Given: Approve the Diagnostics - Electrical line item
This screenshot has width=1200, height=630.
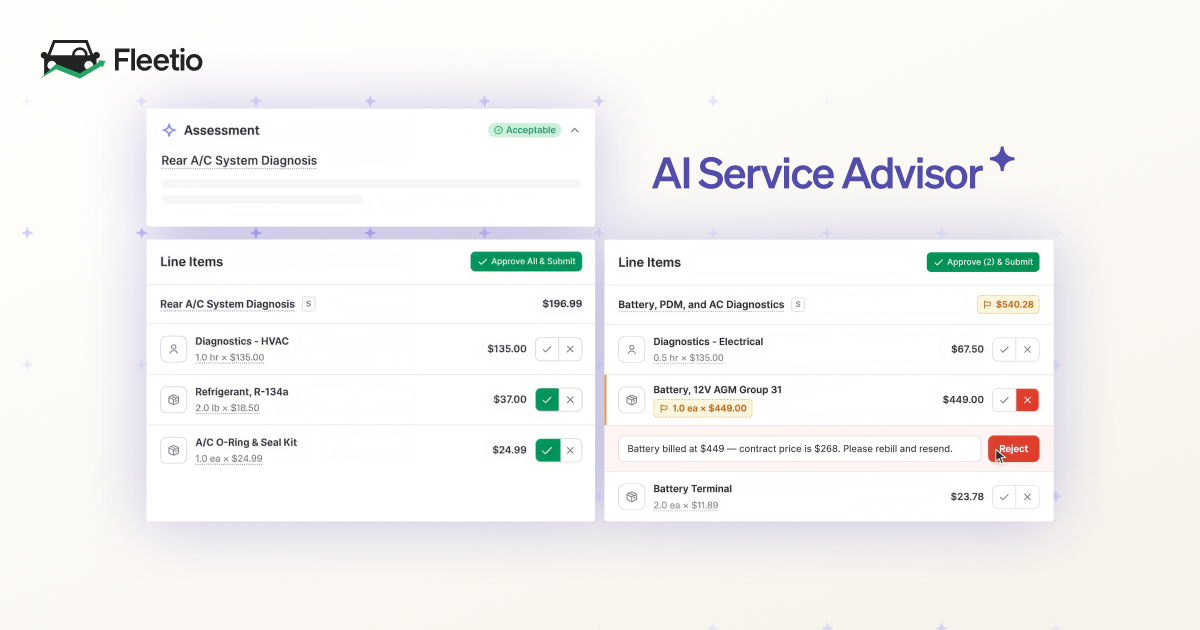Looking at the screenshot, I should [1004, 350].
